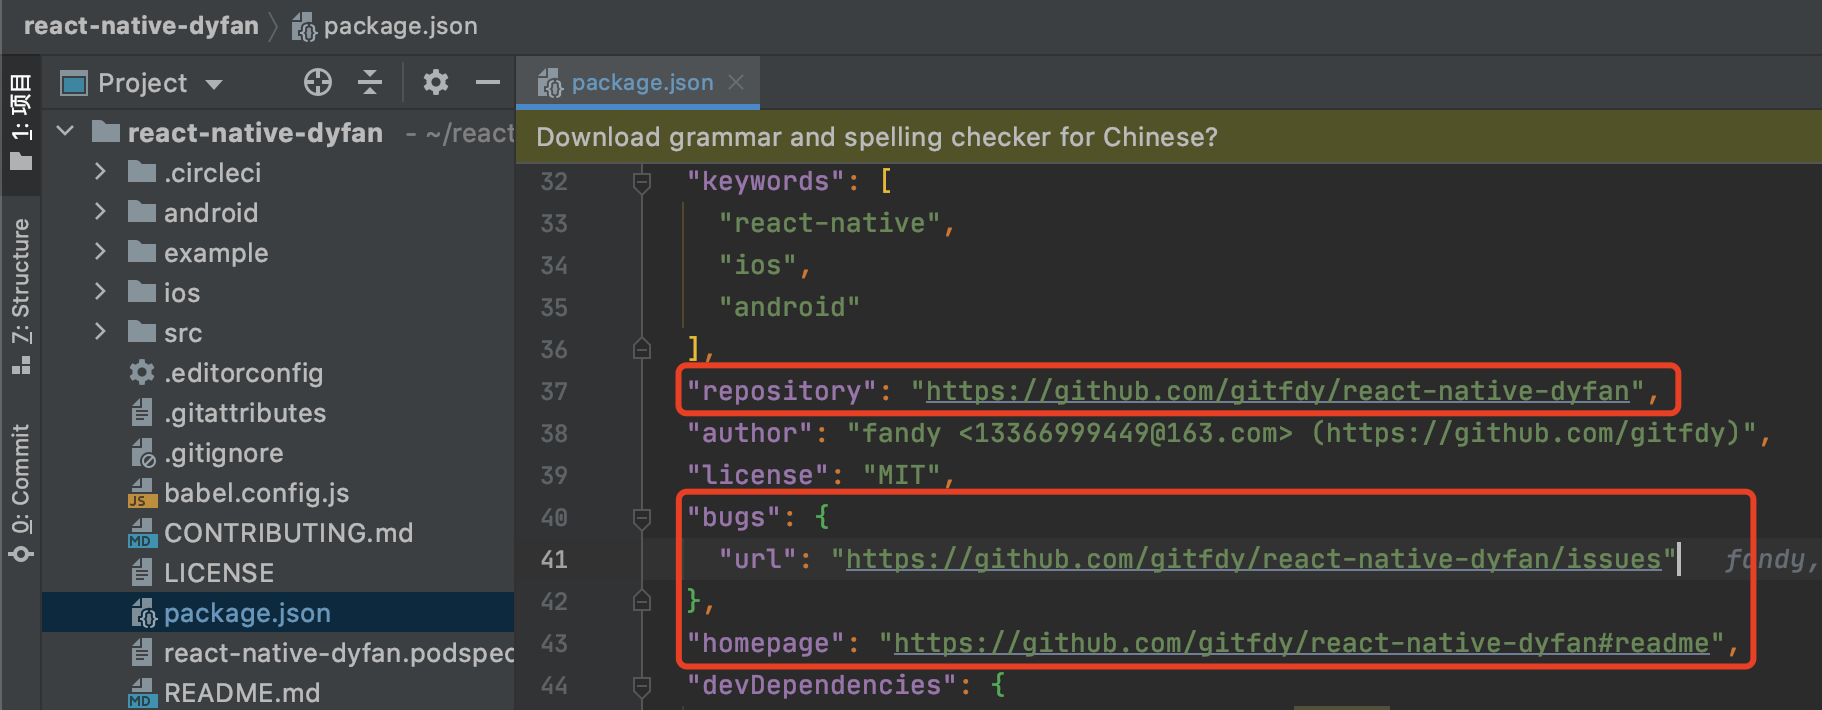Viewport: 1822px width, 710px height.
Task: Open the homepage readme URL link
Action: [1301, 643]
